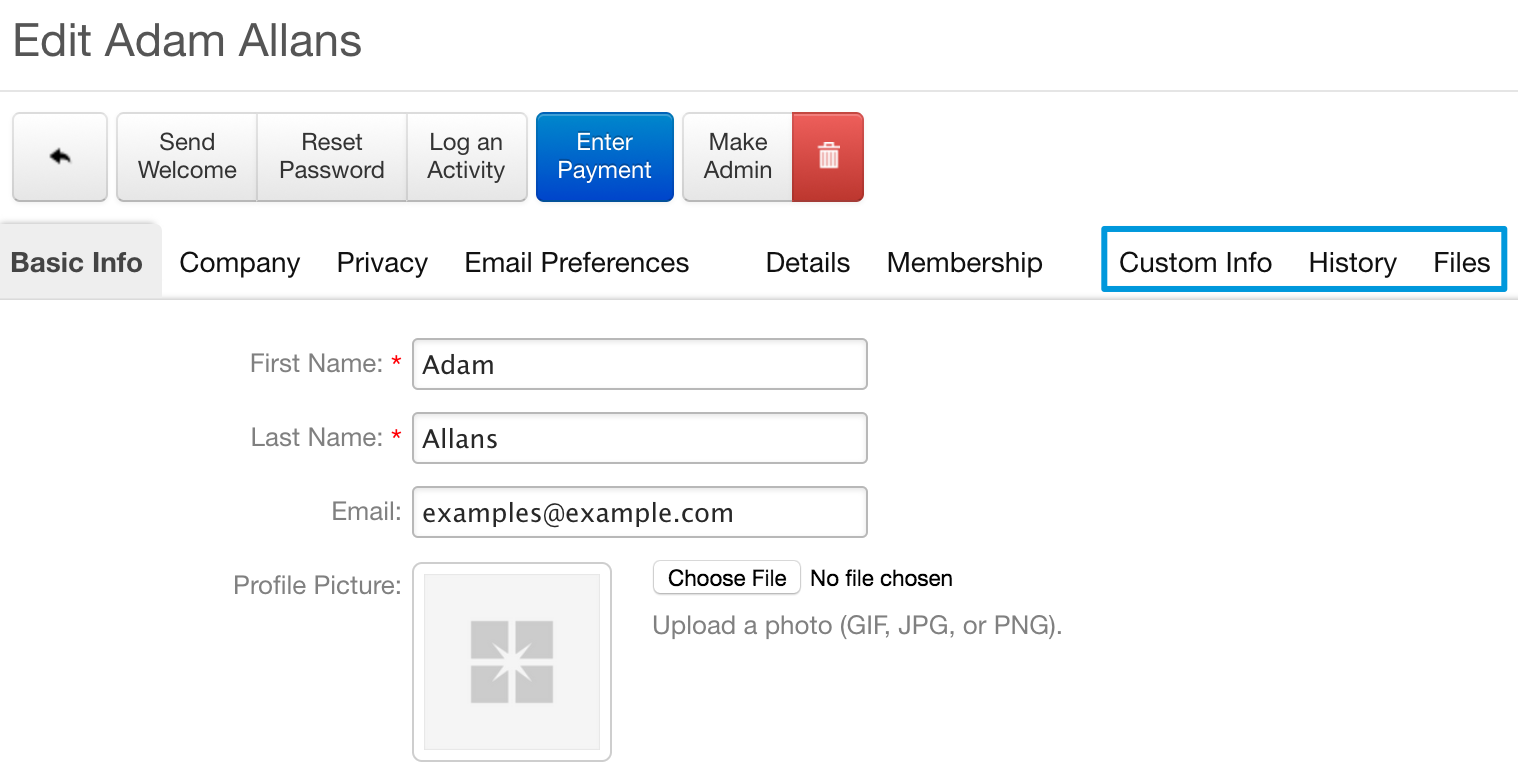Go to Email Preferences tab
The image size is (1518, 768).
tap(577, 263)
